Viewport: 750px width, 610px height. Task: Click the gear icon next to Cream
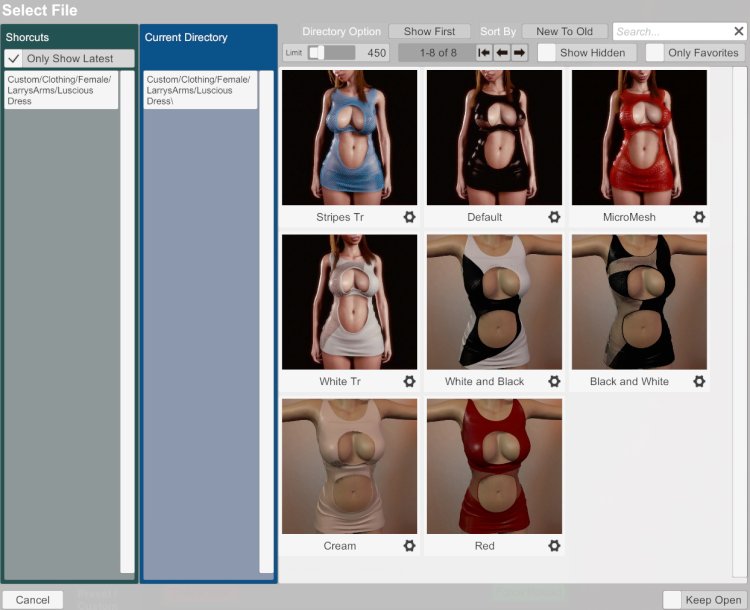(x=409, y=546)
